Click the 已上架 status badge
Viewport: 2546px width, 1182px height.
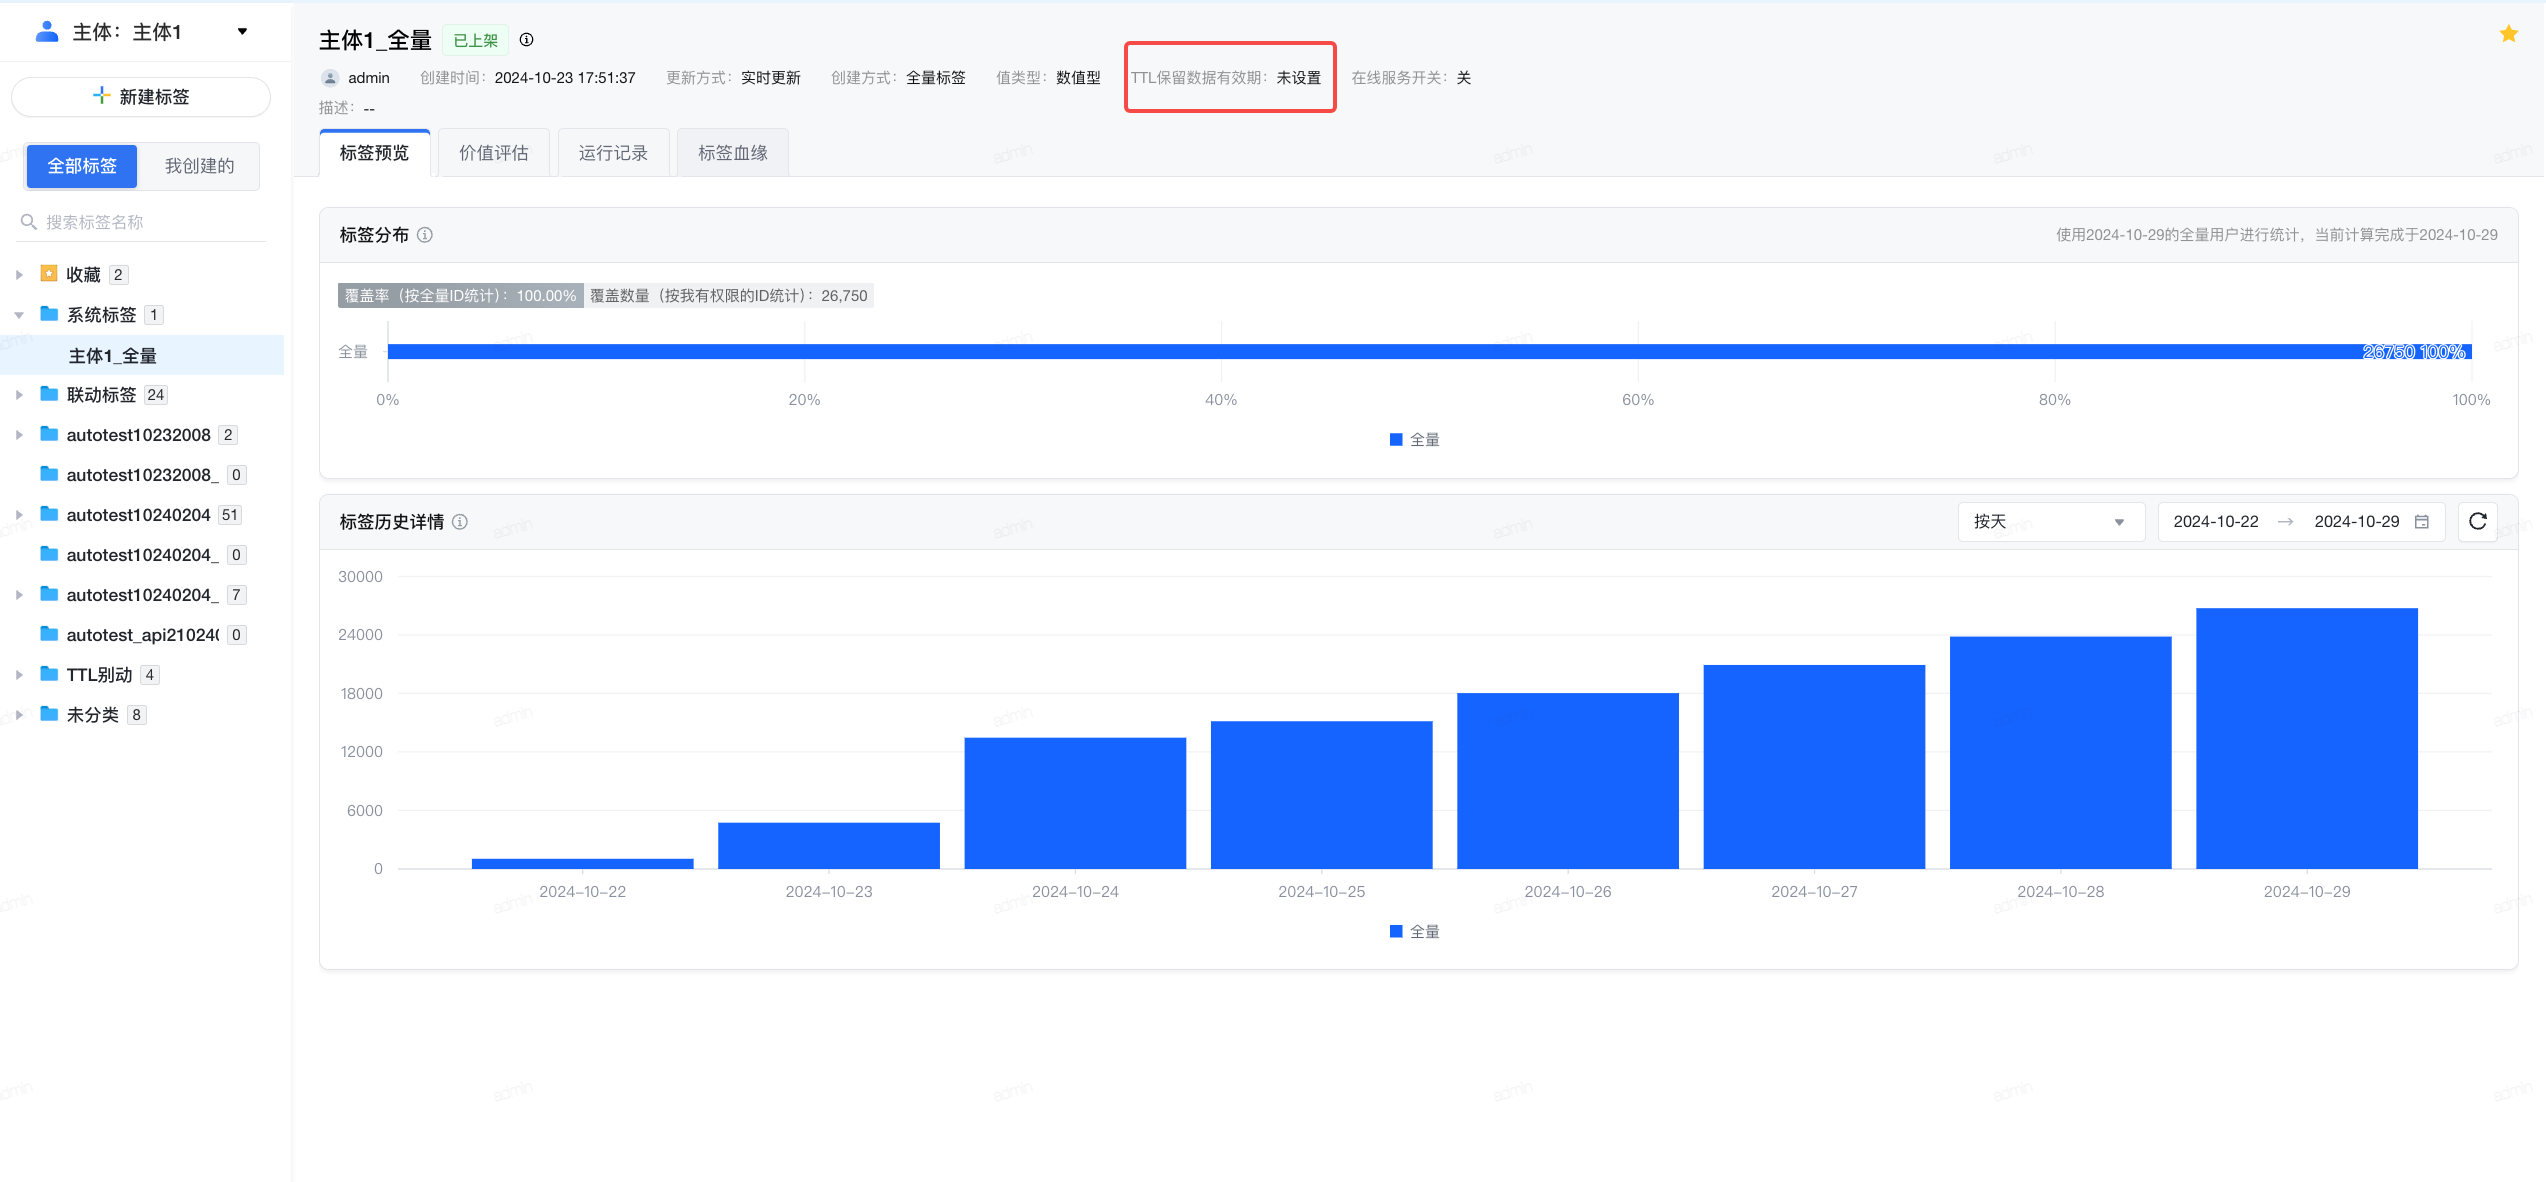point(475,40)
